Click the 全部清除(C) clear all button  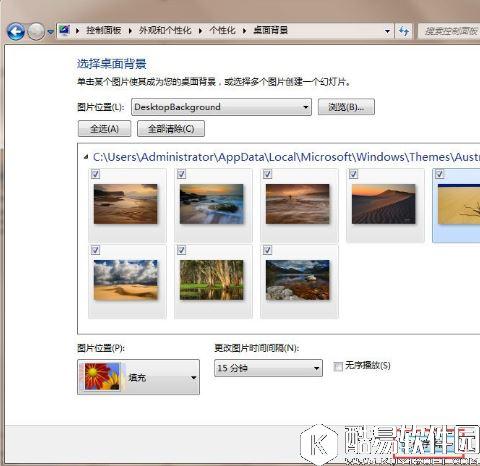coord(171,129)
